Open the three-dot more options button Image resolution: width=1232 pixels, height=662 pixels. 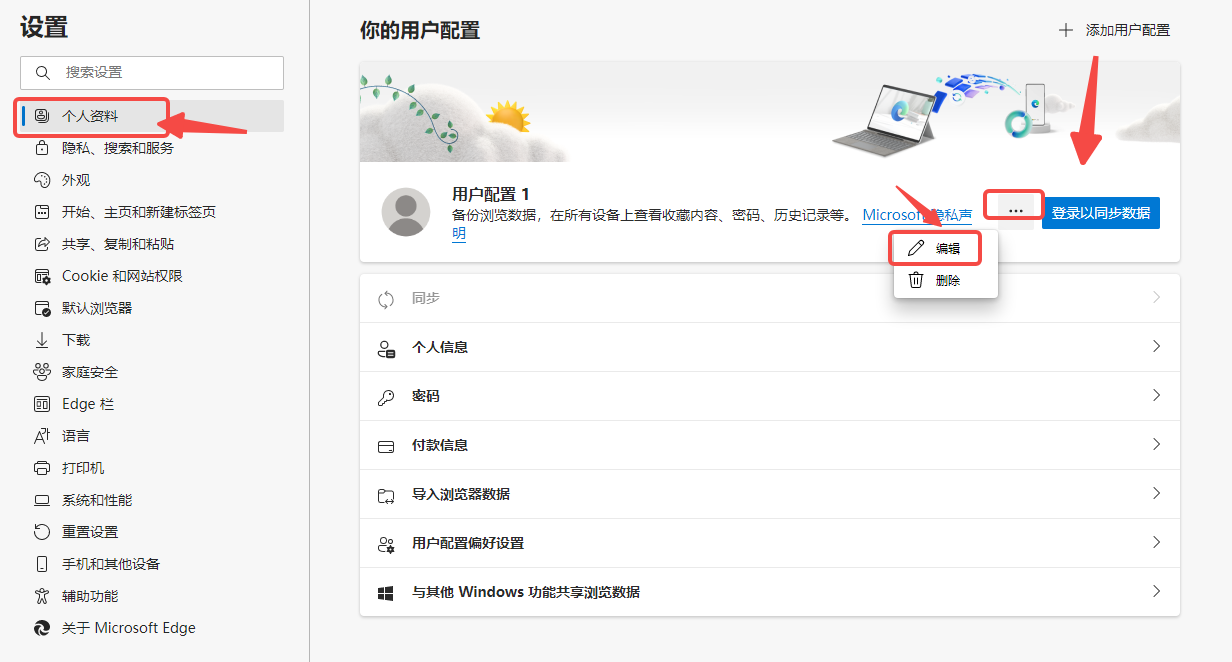pyautogui.click(x=1015, y=211)
